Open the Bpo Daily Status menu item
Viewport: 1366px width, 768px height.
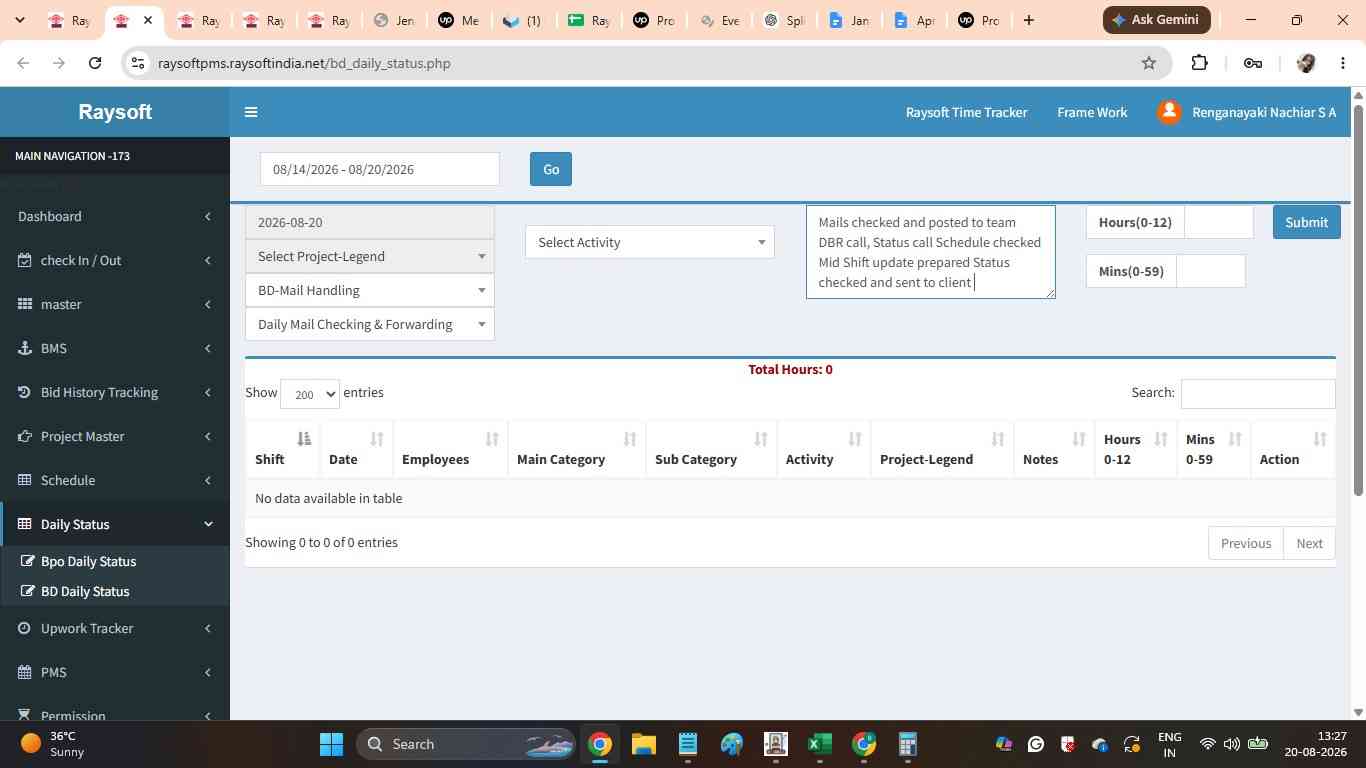88,561
